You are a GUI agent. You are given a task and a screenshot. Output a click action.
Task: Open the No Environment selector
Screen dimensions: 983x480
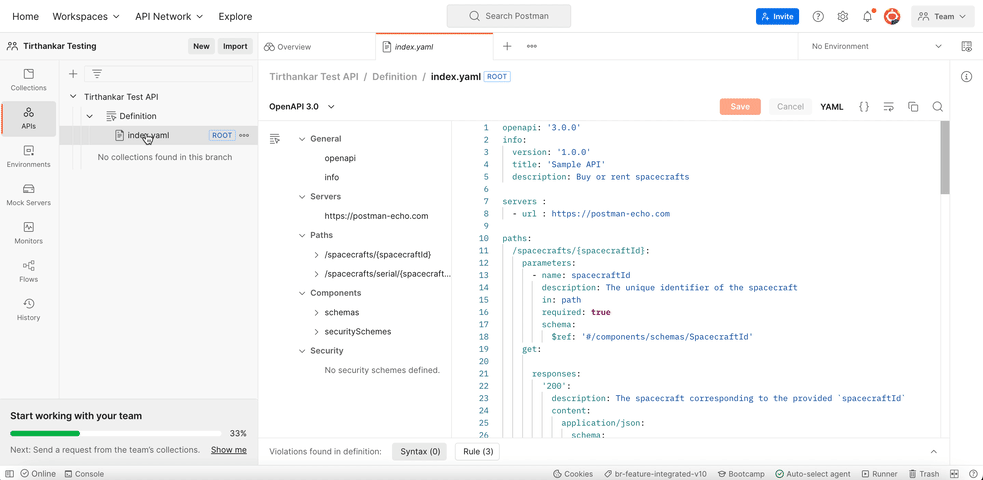[876, 46]
